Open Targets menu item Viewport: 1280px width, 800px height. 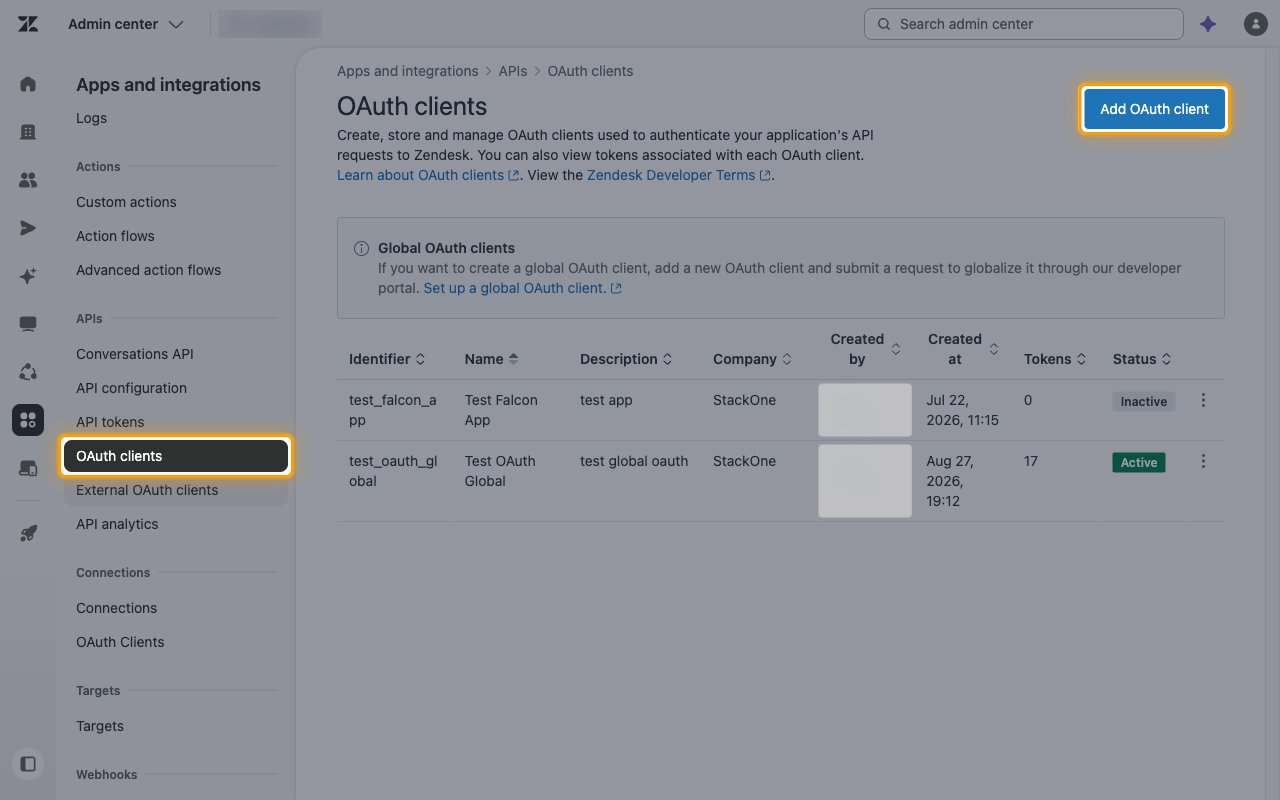100,726
